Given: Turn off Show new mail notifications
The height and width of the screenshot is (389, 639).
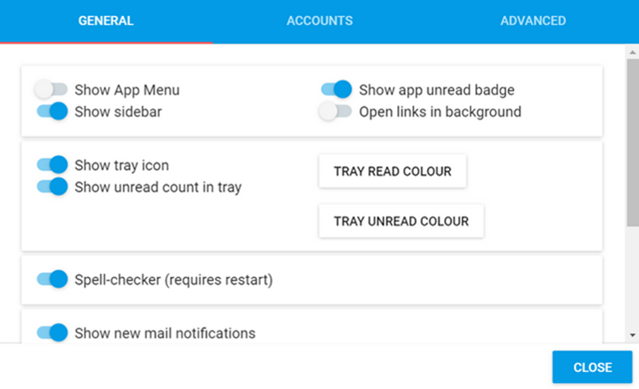Looking at the screenshot, I should pos(52,333).
